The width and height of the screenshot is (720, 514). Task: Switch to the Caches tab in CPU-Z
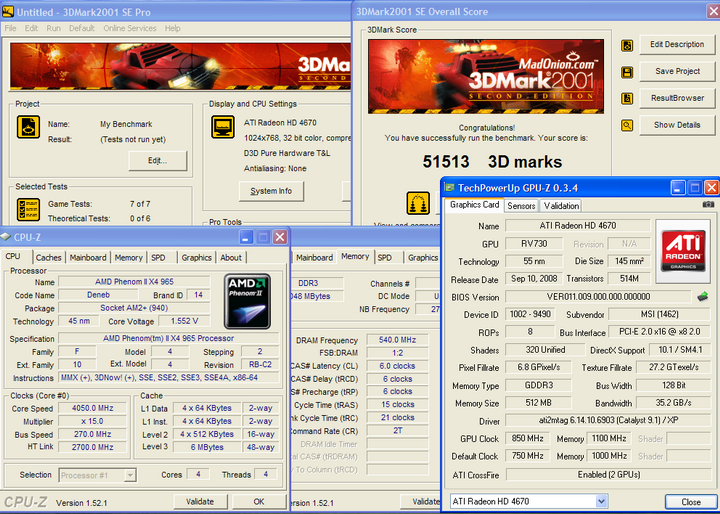(49, 258)
